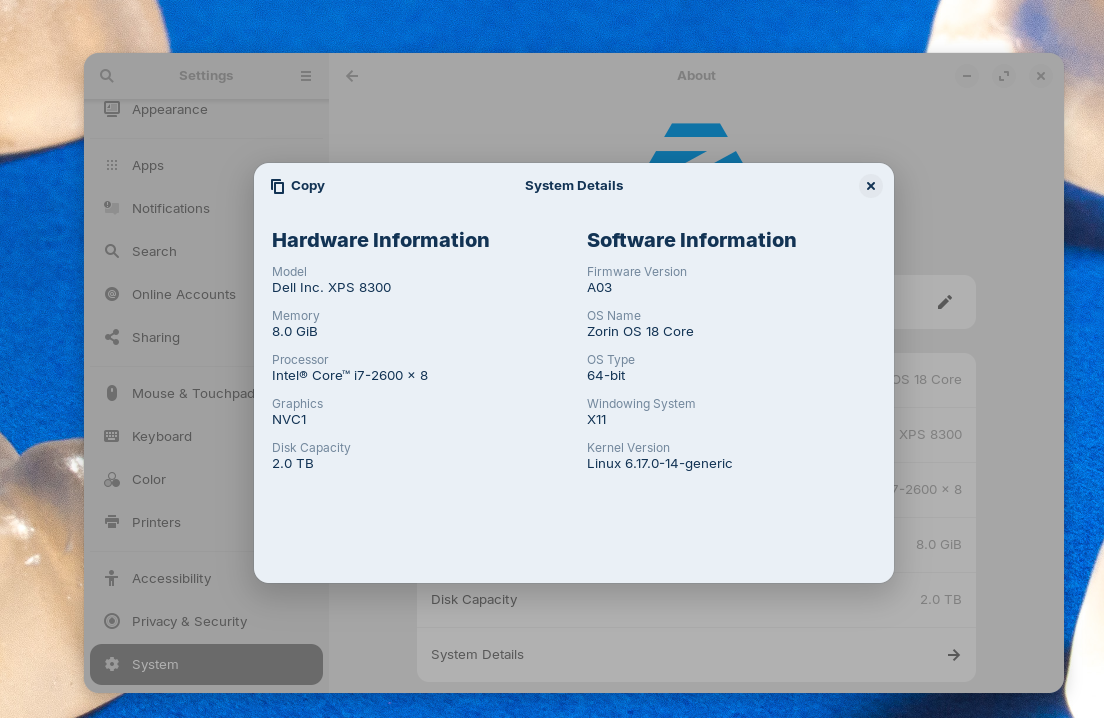The image size is (1104, 718).
Task: Click the Sharing icon in sidebar
Action: (x=112, y=336)
